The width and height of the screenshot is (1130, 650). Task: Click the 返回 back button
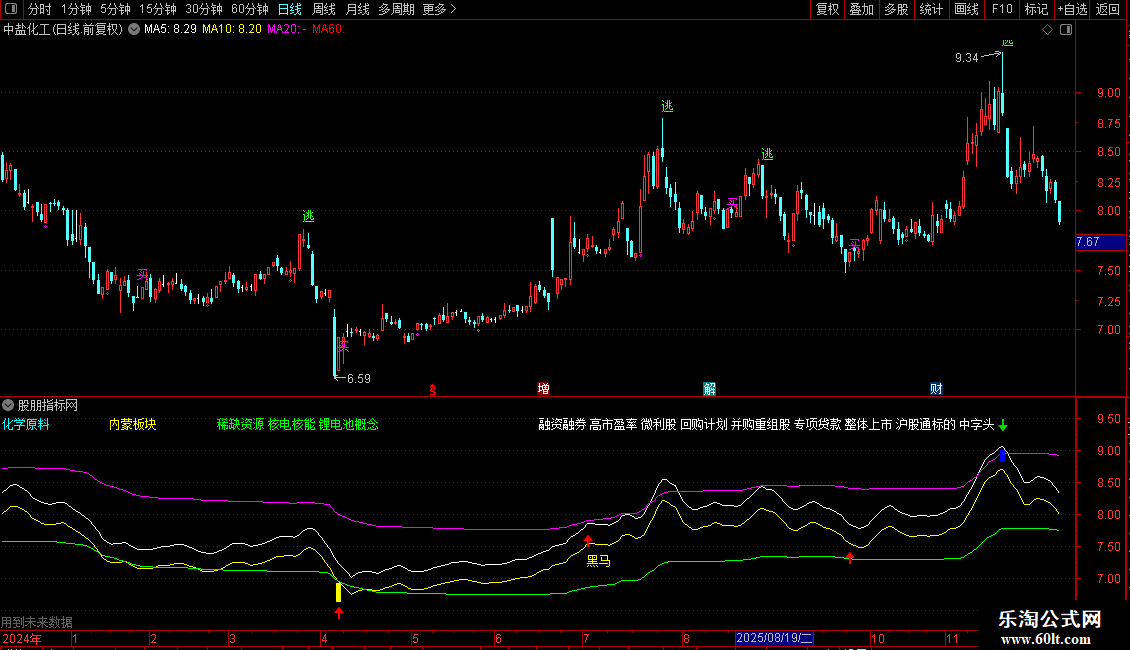pyautogui.click(x=1108, y=9)
